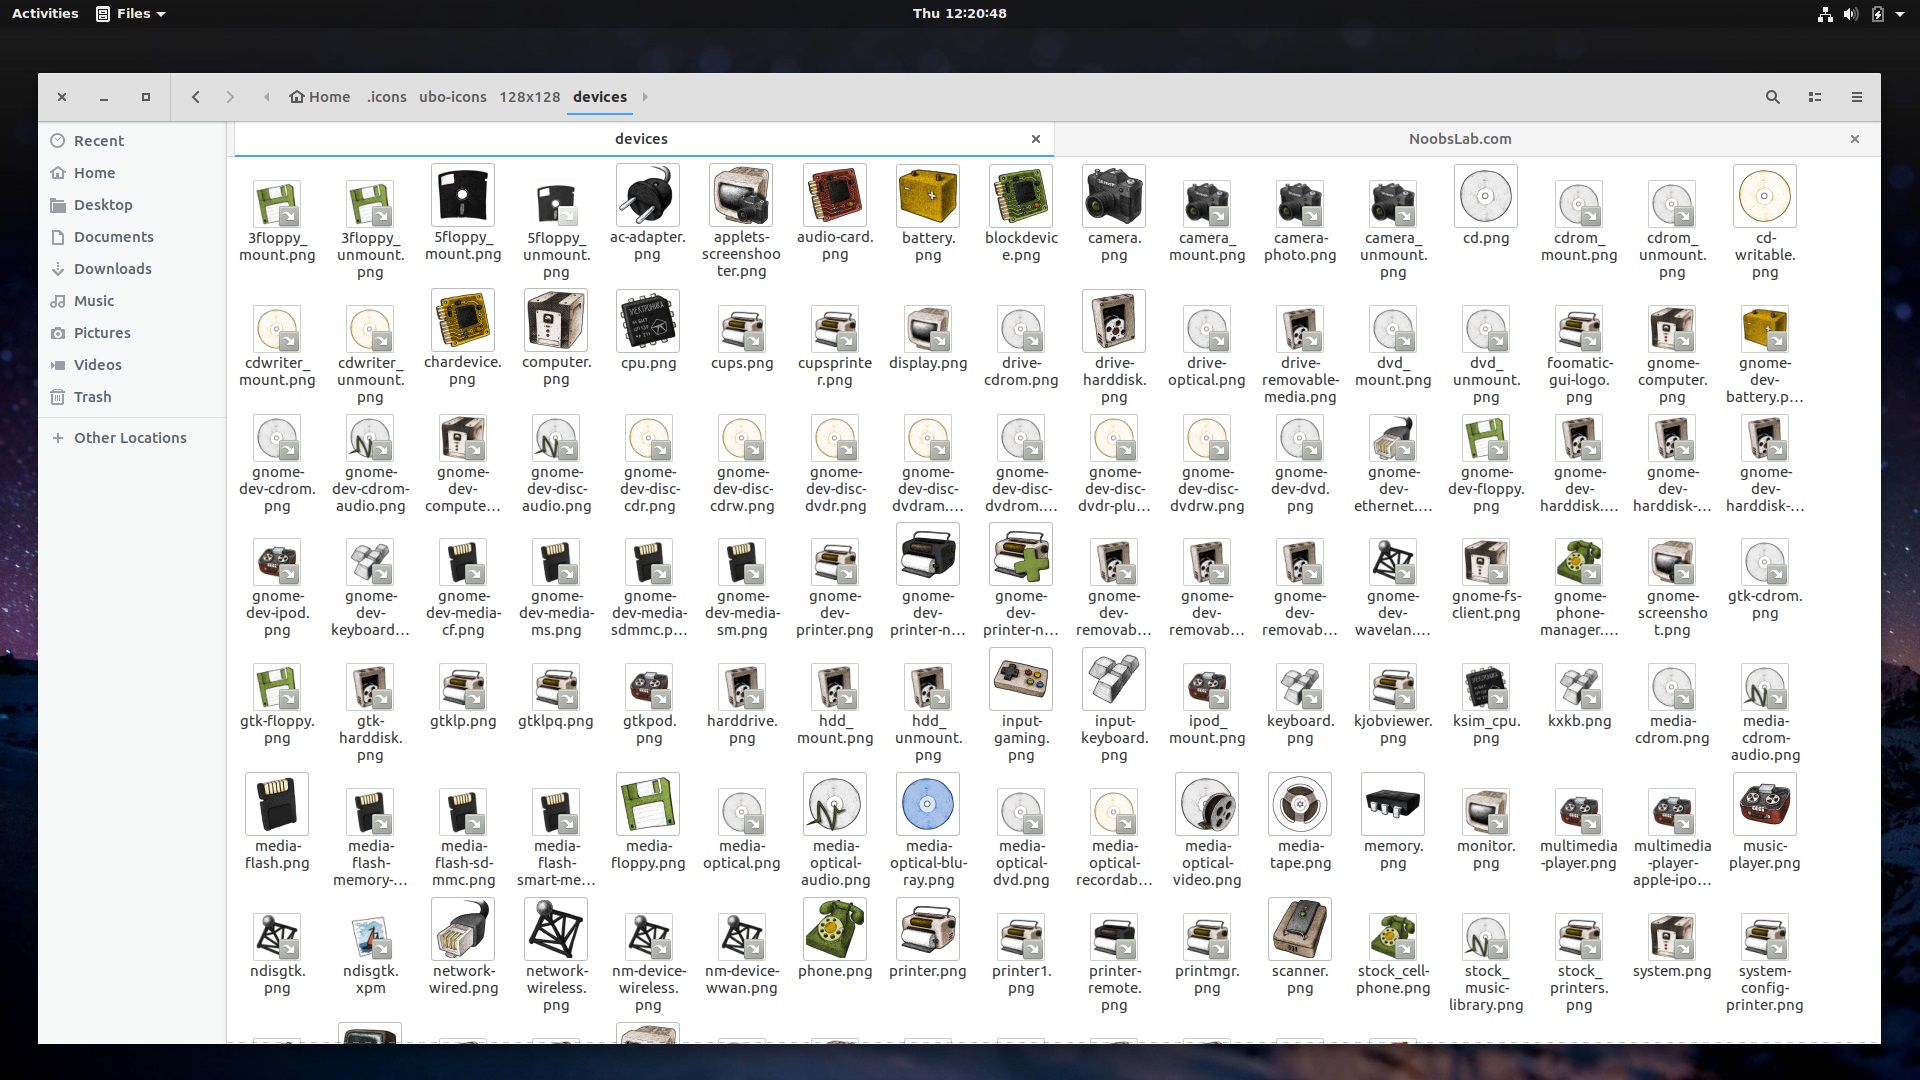Image resolution: width=1920 pixels, height=1080 pixels.
Task: Click the leftmost path overflow chevron
Action: click(x=267, y=97)
